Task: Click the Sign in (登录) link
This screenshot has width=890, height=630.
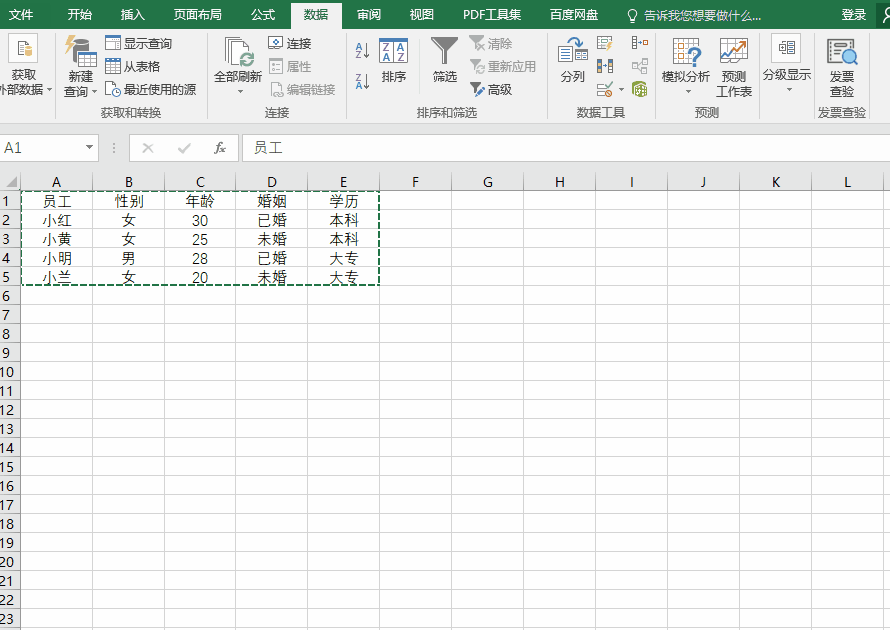Action: (854, 15)
